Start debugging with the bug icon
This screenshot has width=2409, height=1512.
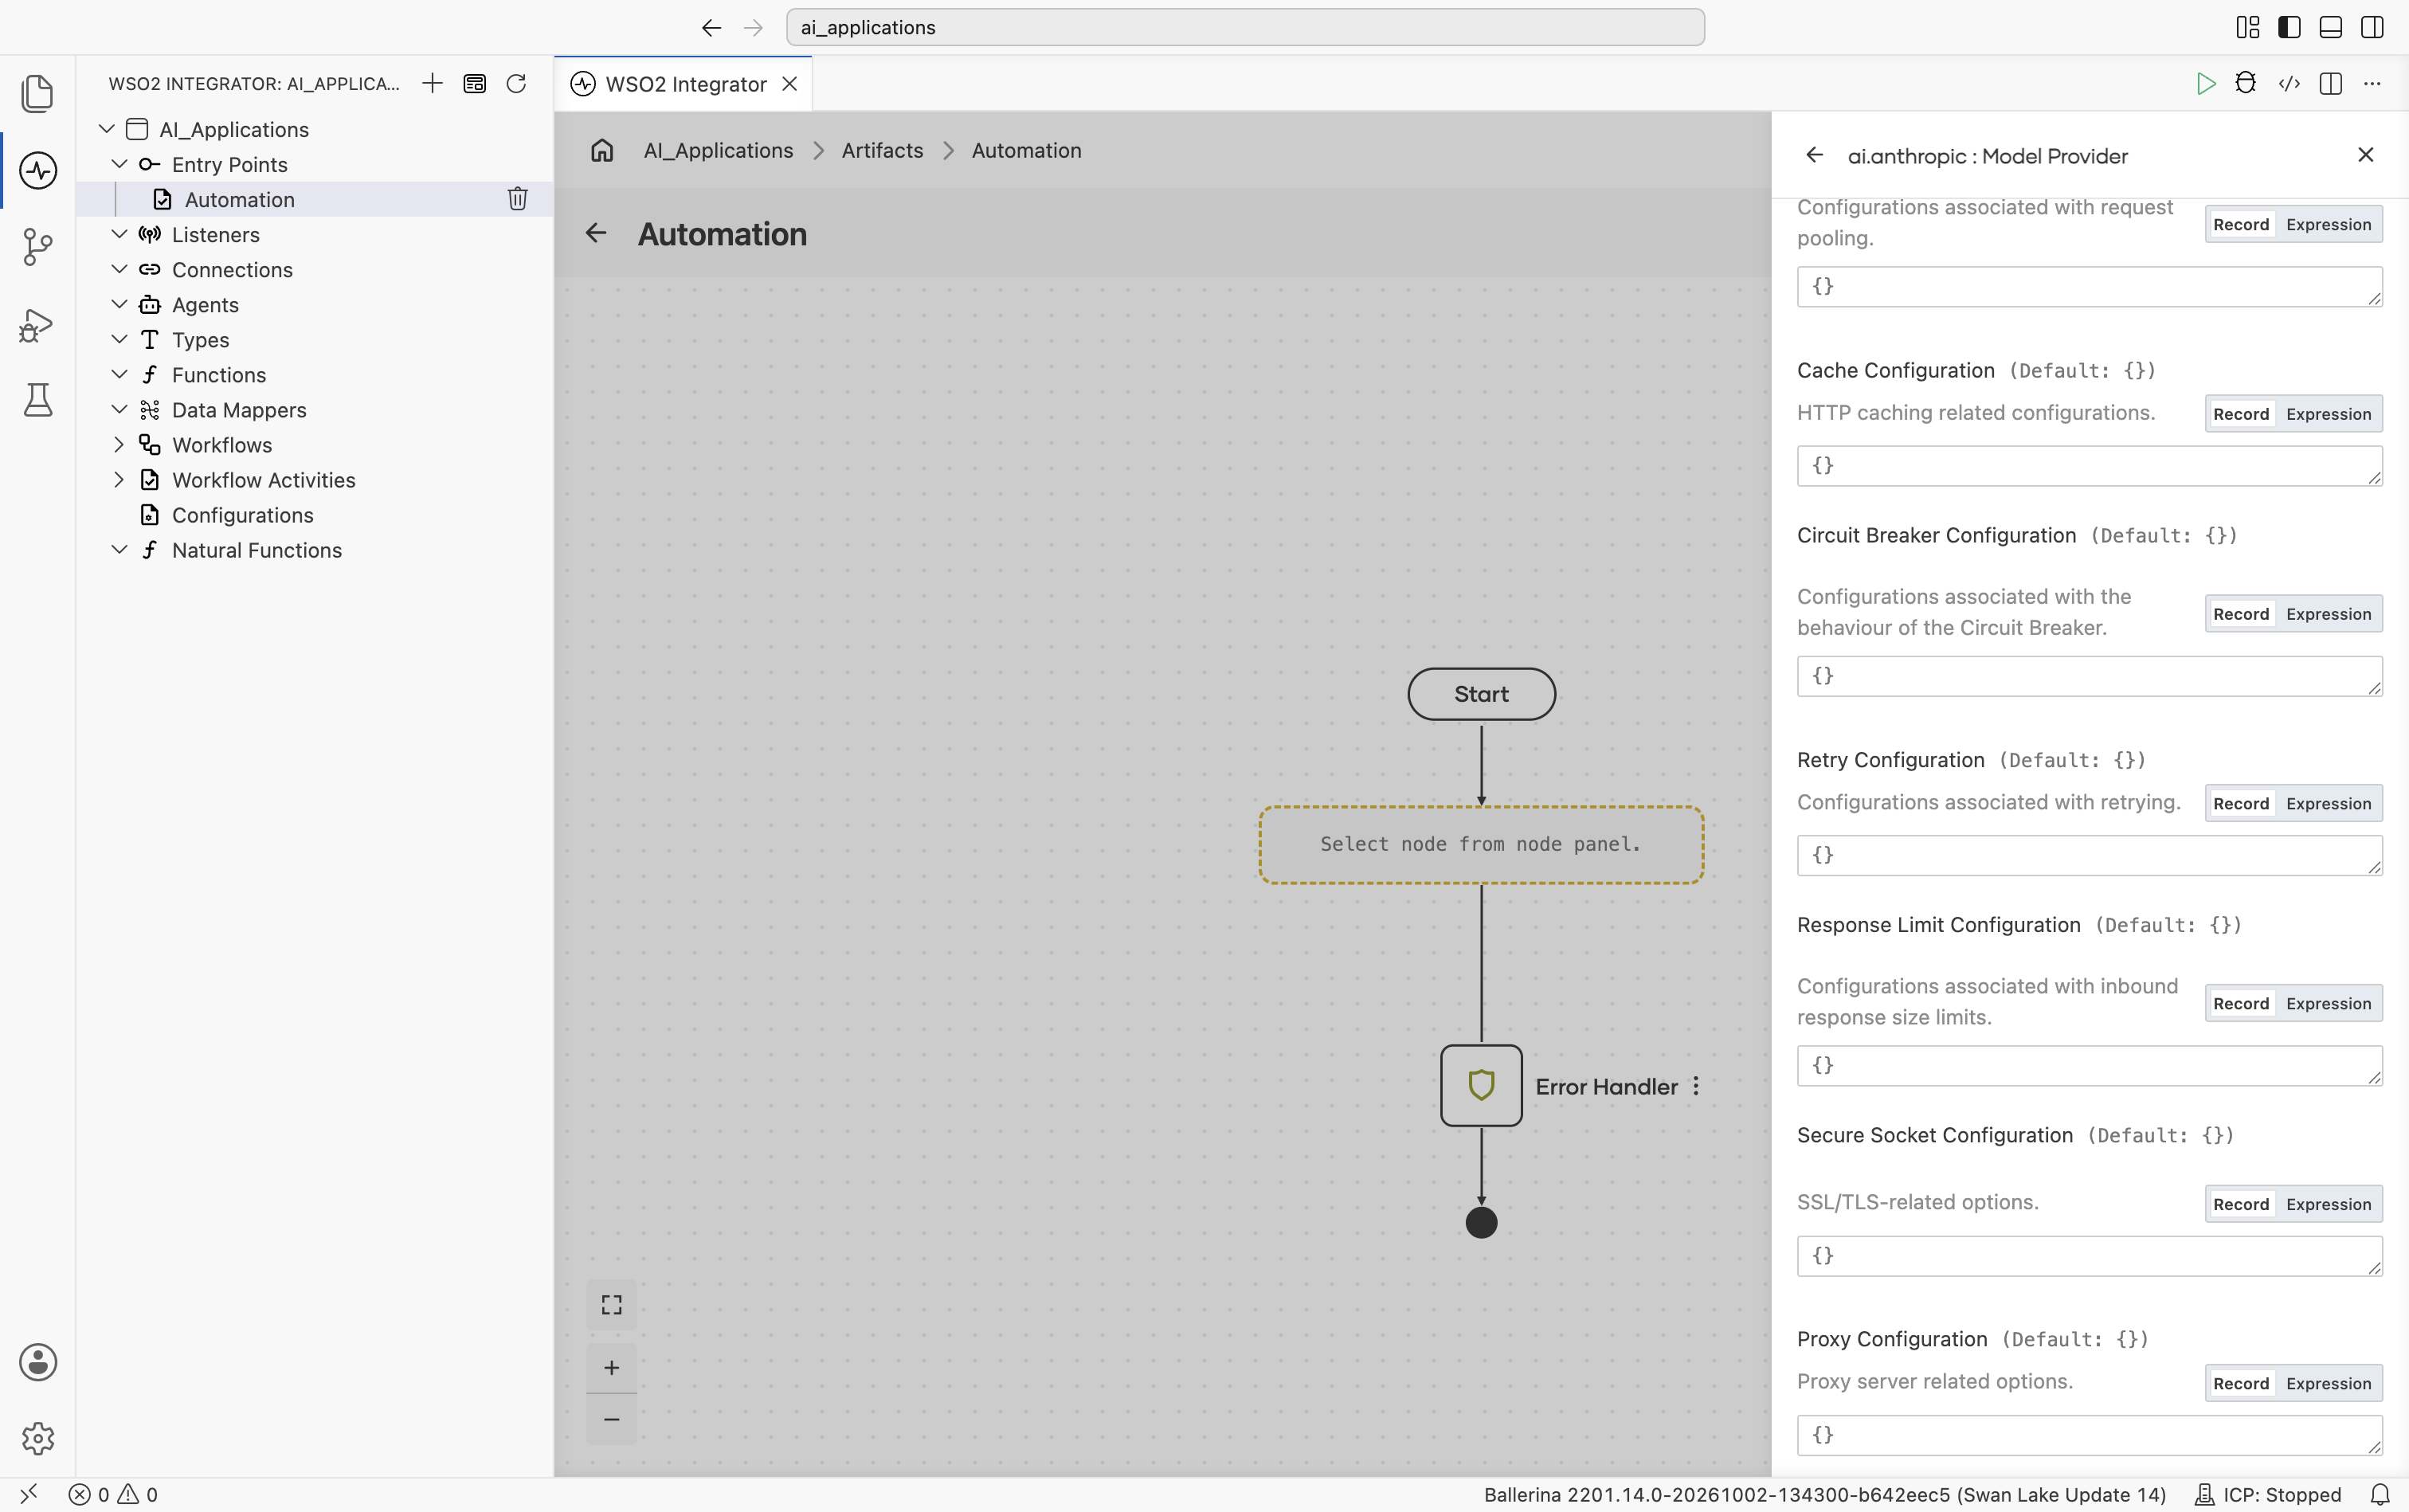click(2246, 83)
